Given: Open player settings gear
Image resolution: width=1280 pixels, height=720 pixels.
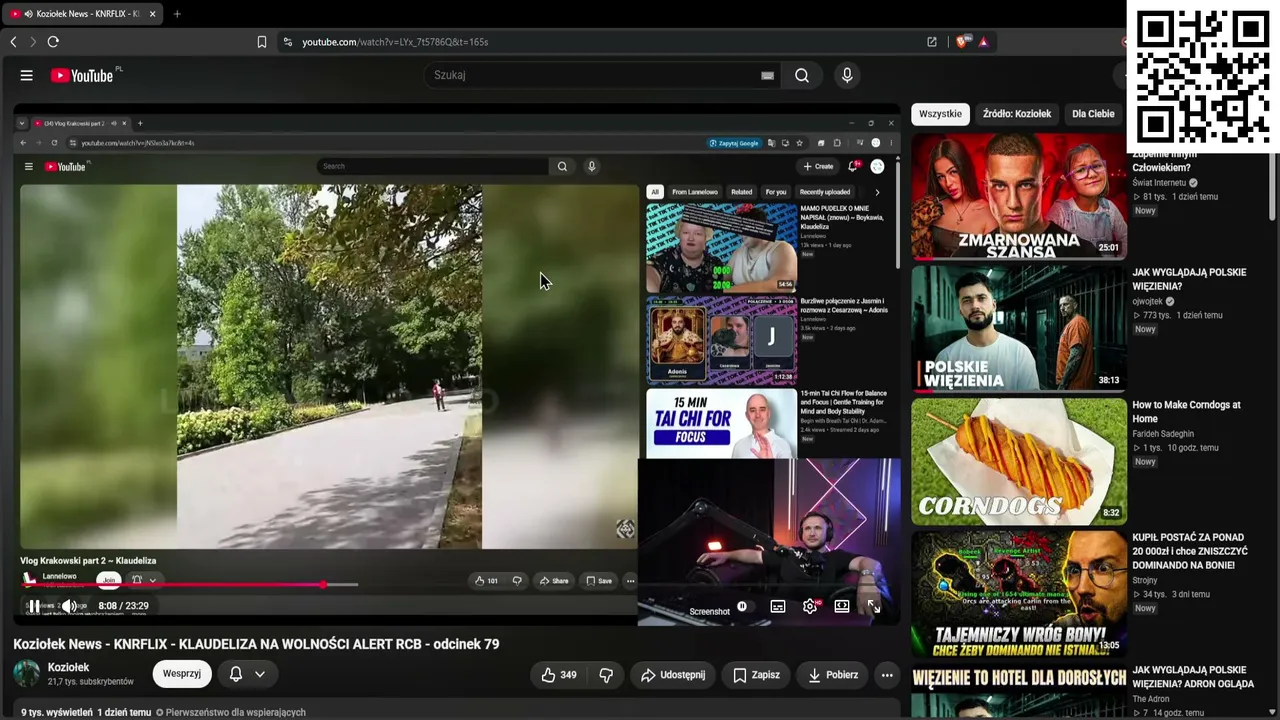Looking at the screenshot, I should [x=810, y=606].
